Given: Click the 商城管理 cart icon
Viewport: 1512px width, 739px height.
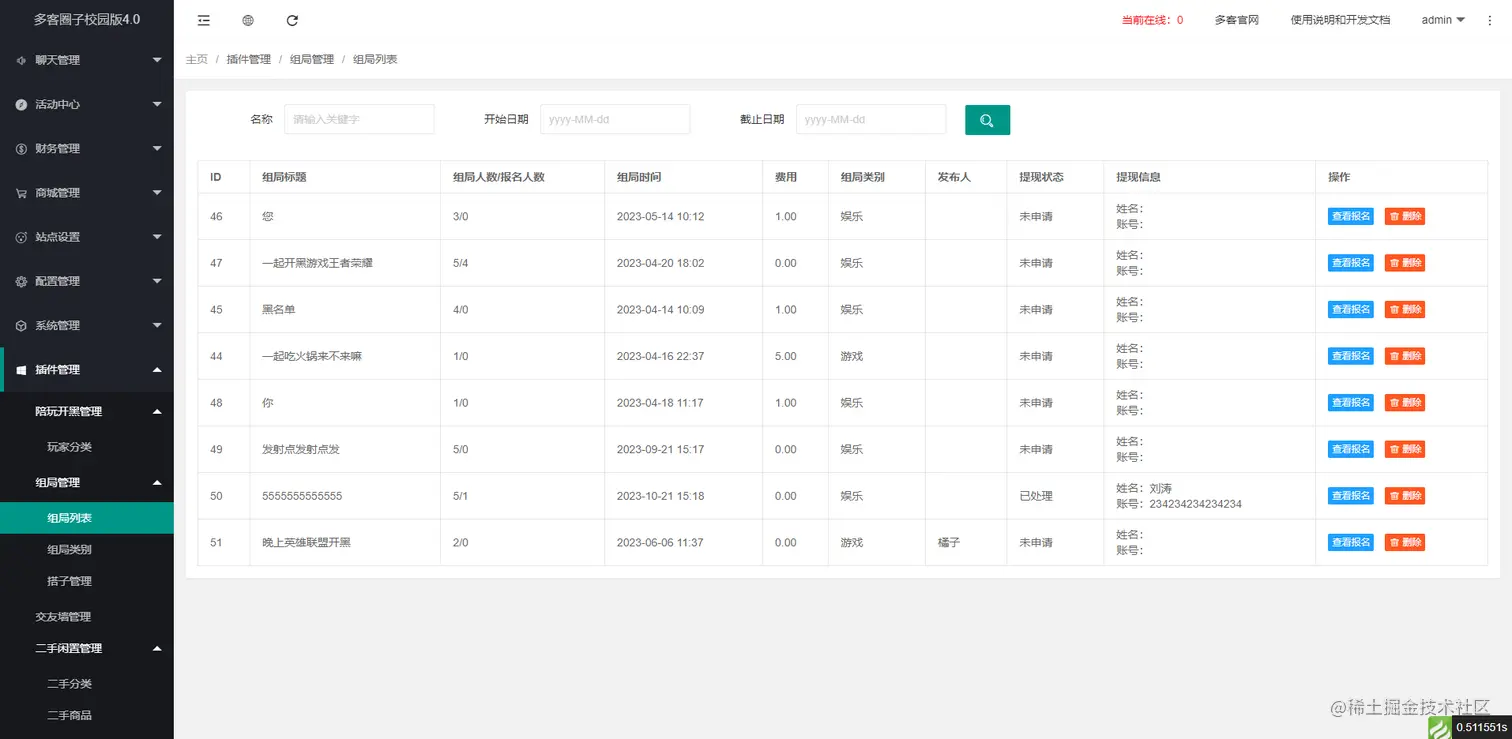Looking at the screenshot, I should coord(22,193).
